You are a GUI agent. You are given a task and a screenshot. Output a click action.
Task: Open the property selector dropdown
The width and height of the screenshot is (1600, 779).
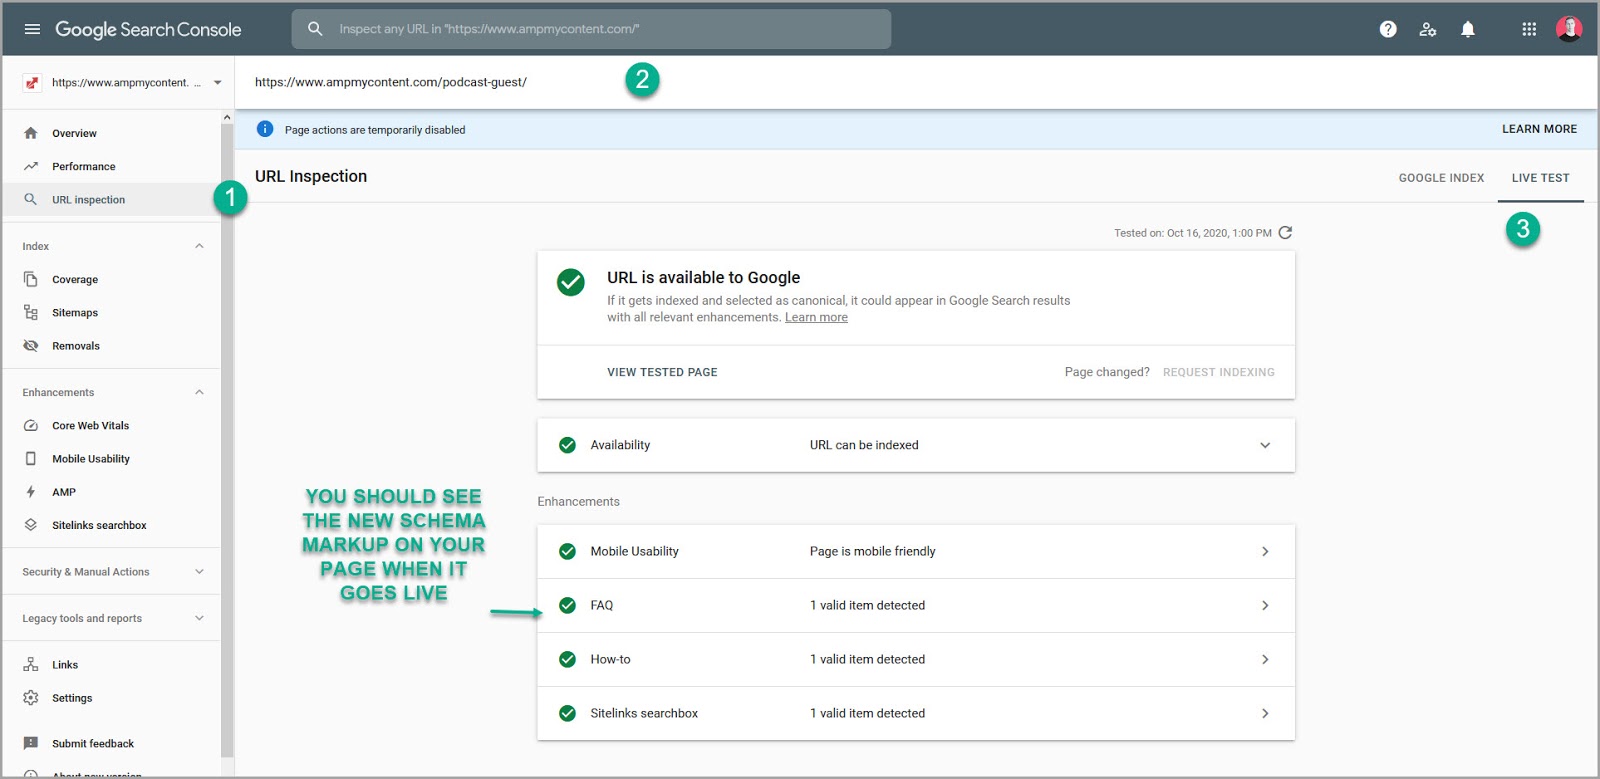217,83
